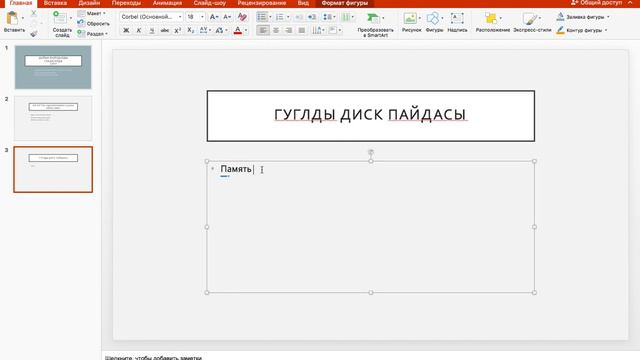Viewport: 640px width, 360px height.
Task: Switch to the Дизайн tab
Action: tap(89, 3)
